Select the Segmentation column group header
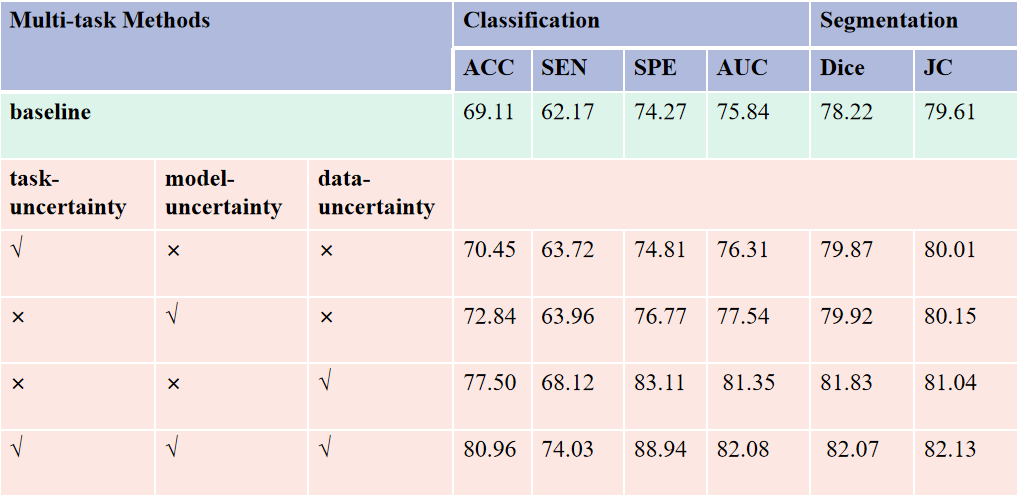1019x499 pixels. point(889,20)
